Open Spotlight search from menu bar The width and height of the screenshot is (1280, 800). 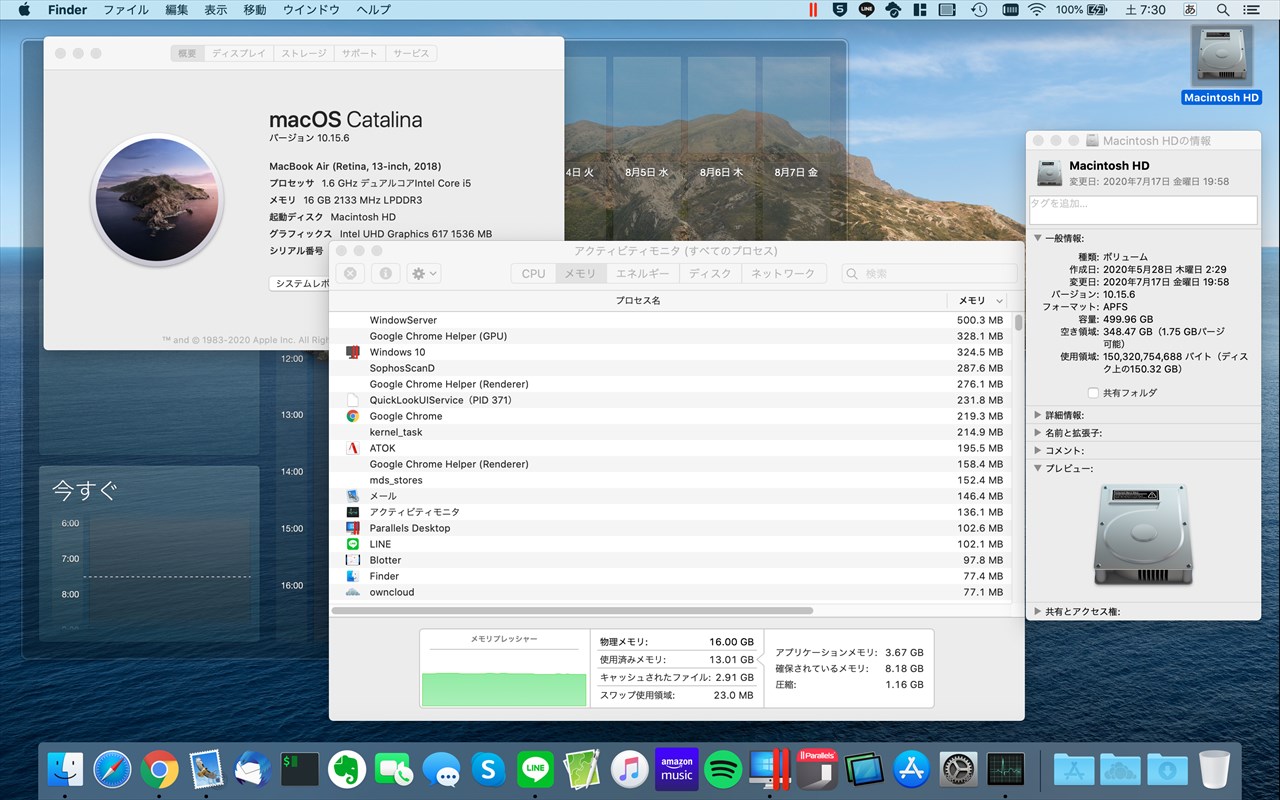pos(1223,10)
